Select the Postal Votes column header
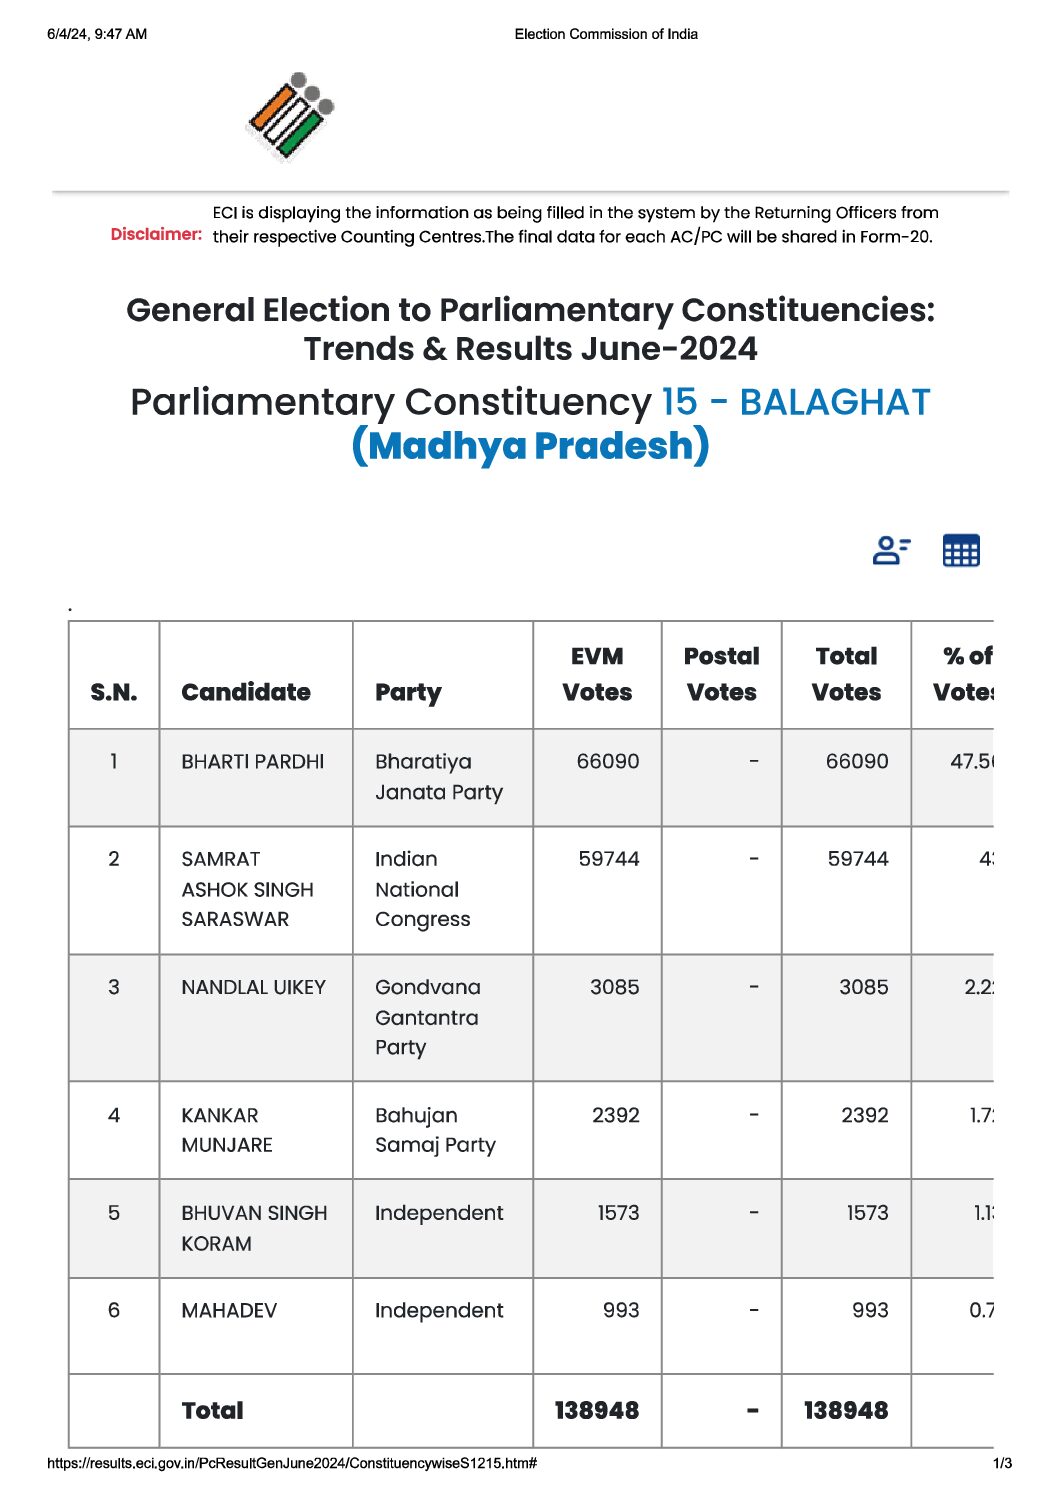The height and width of the screenshot is (1496, 1058). pos(722,674)
